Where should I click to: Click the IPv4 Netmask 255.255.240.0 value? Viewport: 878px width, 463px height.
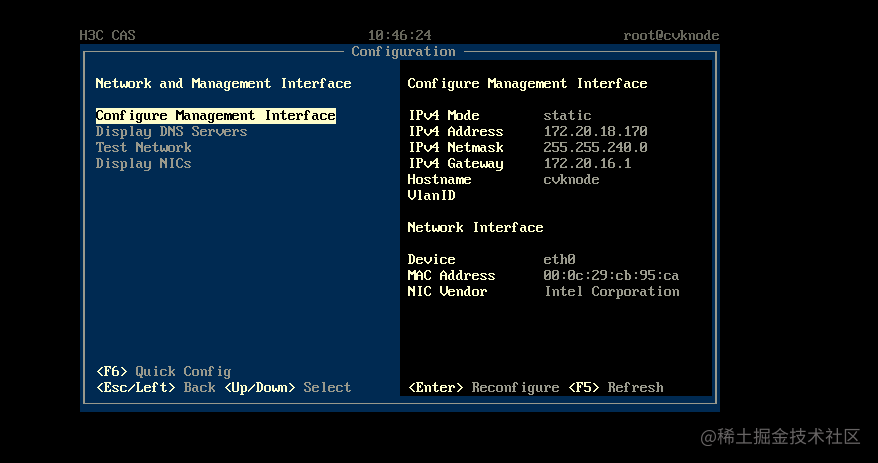595,148
